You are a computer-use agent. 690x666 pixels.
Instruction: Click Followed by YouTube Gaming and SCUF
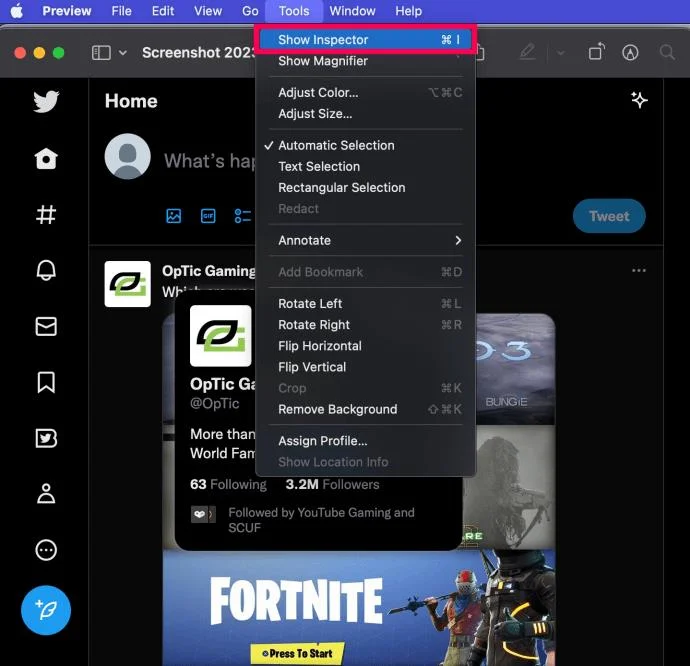pos(321,520)
